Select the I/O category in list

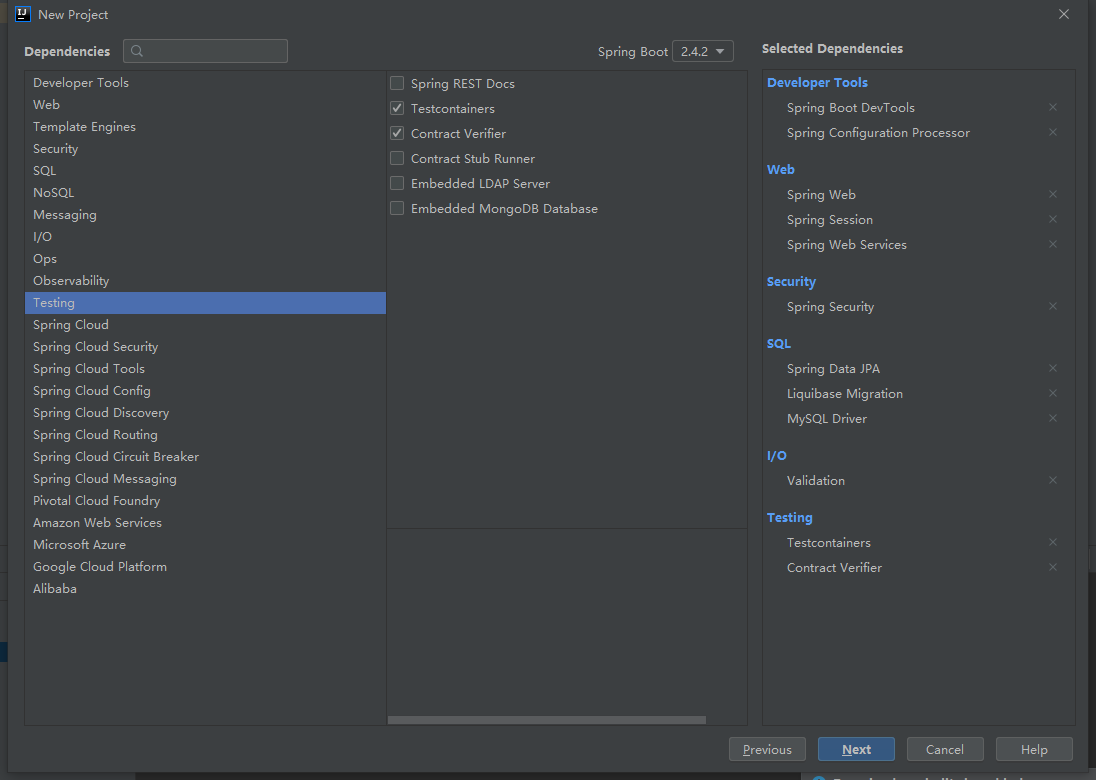tap(205, 236)
